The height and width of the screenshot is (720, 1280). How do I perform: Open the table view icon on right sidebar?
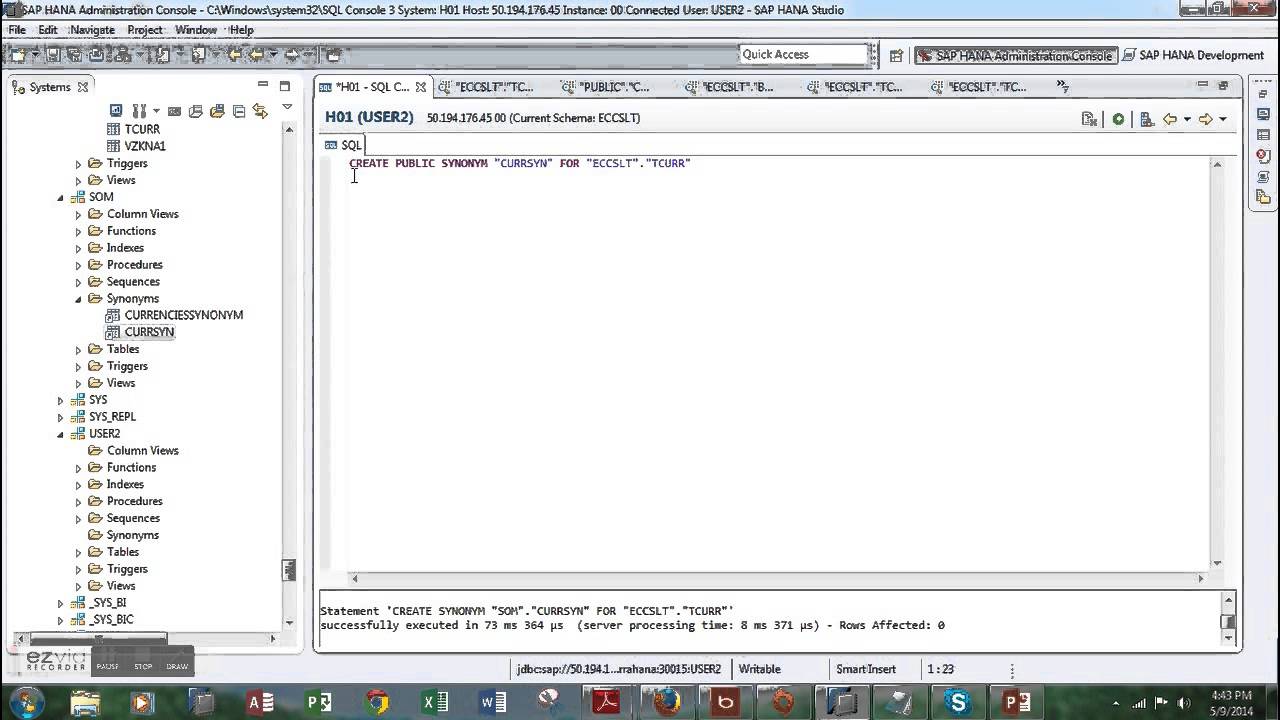coord(1263,135)
